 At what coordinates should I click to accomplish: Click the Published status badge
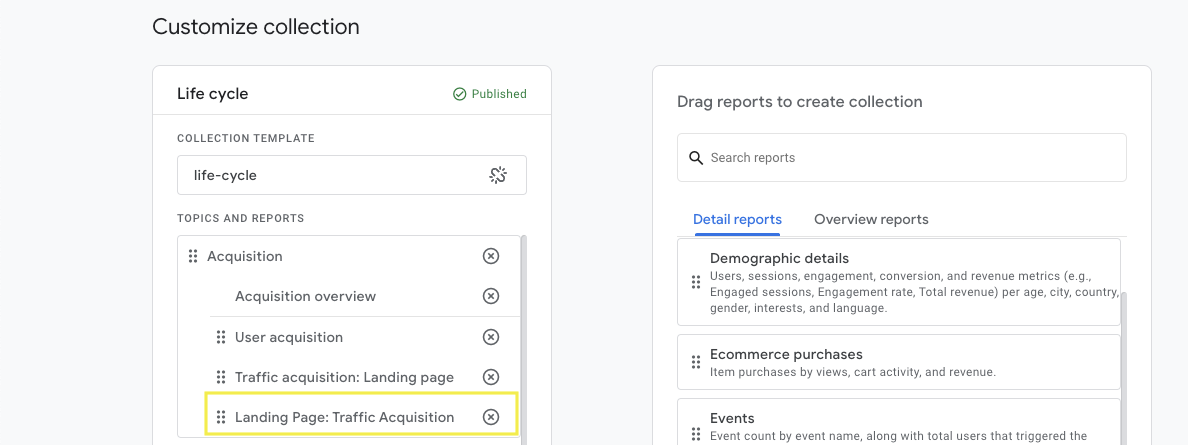[x=490, y=94]
